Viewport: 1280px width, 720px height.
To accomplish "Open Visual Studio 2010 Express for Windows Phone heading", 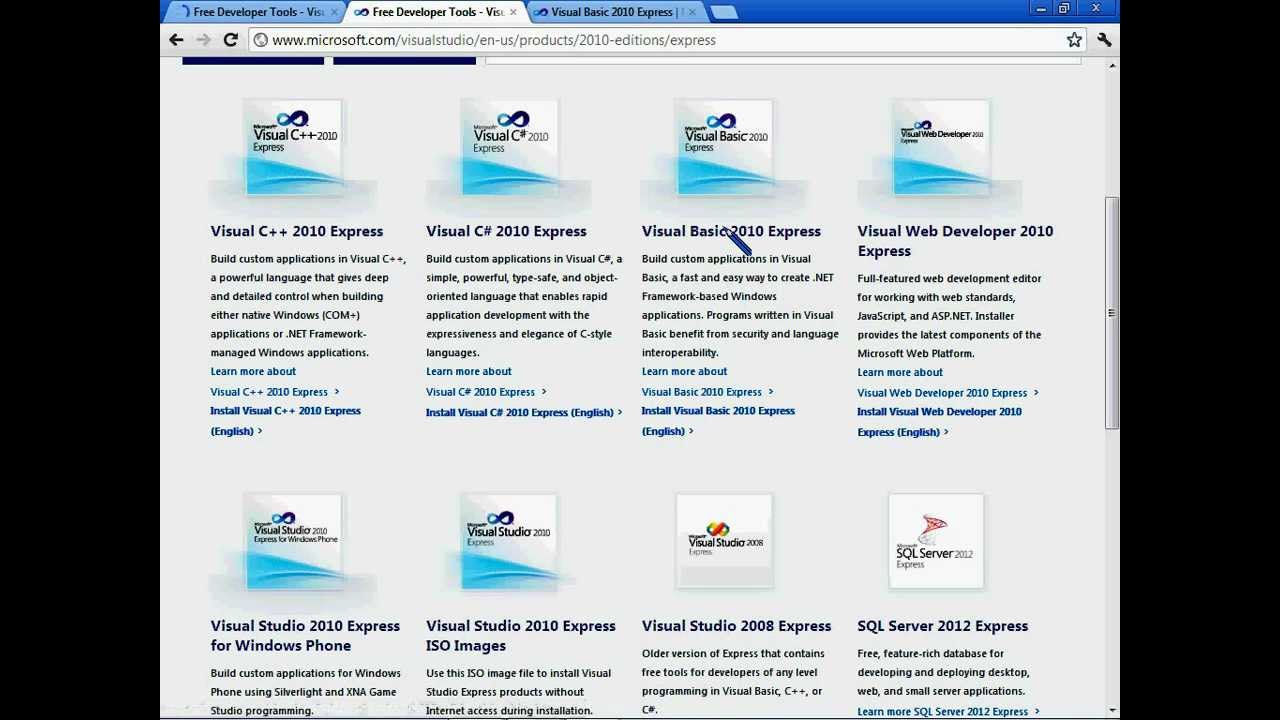I will [305, 636].
